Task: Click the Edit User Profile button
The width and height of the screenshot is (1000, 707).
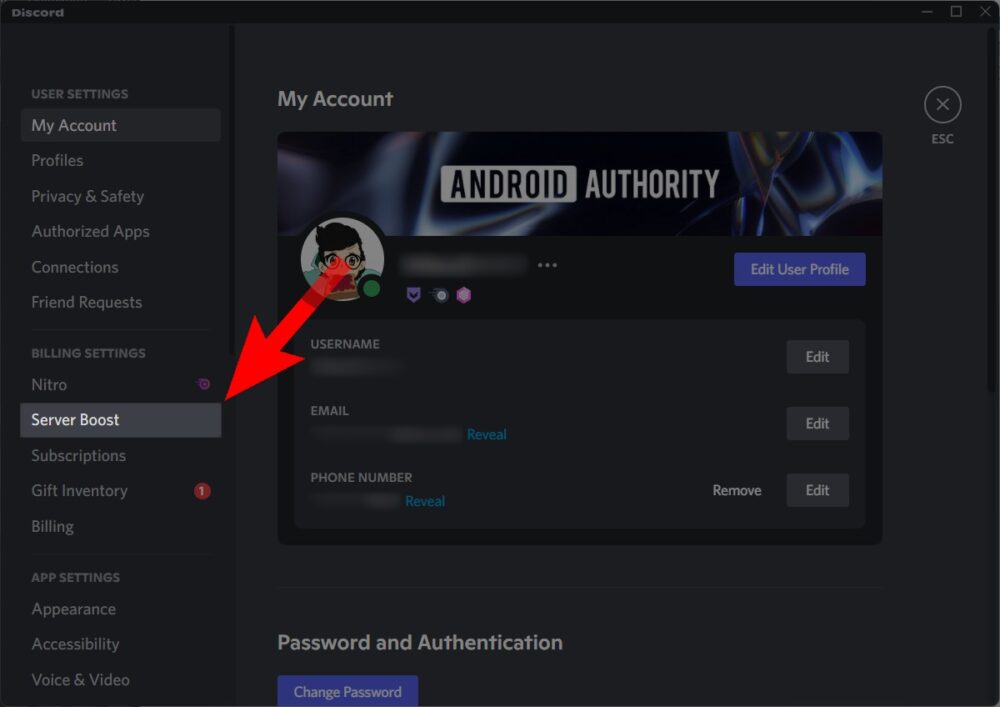Action: point(799,269)
